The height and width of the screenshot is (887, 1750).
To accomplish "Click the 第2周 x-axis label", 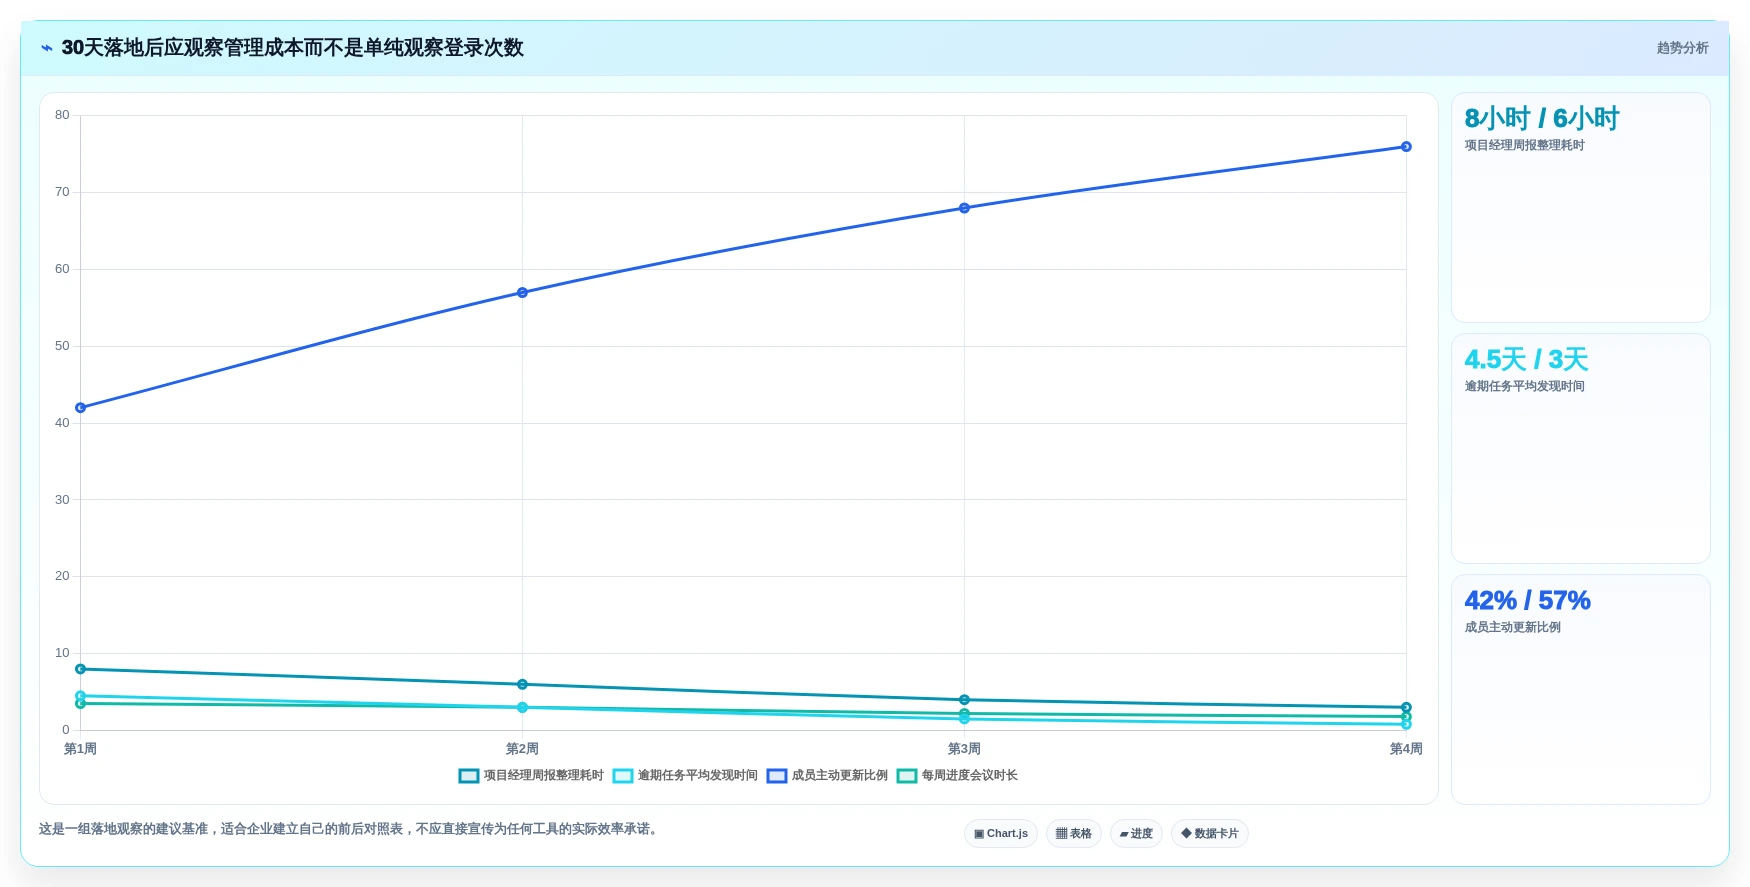I will coord(522,749).
